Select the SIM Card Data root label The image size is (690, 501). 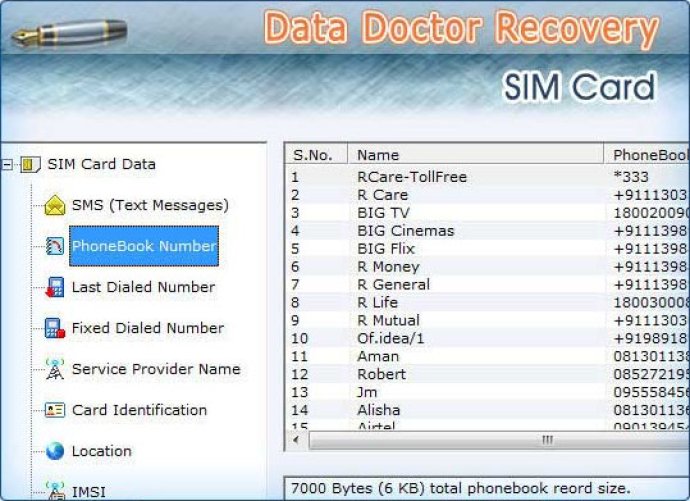point(101,165)
